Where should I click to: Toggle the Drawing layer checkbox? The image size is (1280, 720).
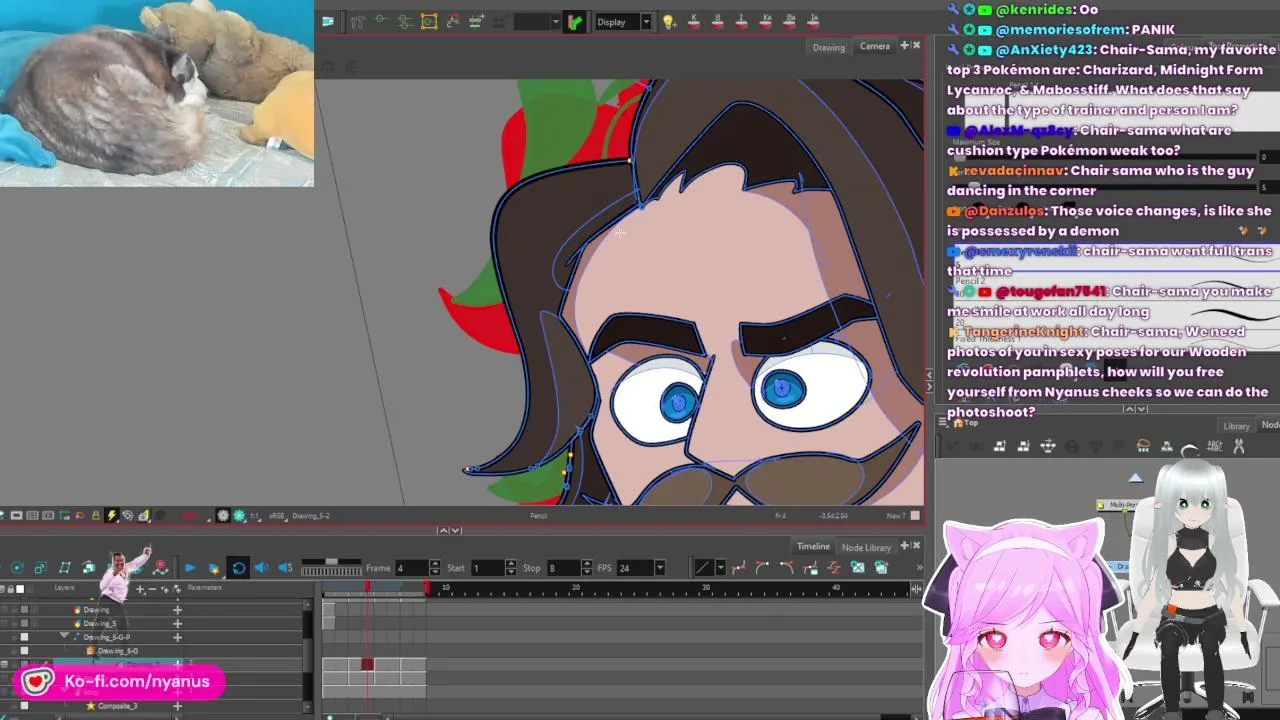pyautogui.click(x=24, y=609)
